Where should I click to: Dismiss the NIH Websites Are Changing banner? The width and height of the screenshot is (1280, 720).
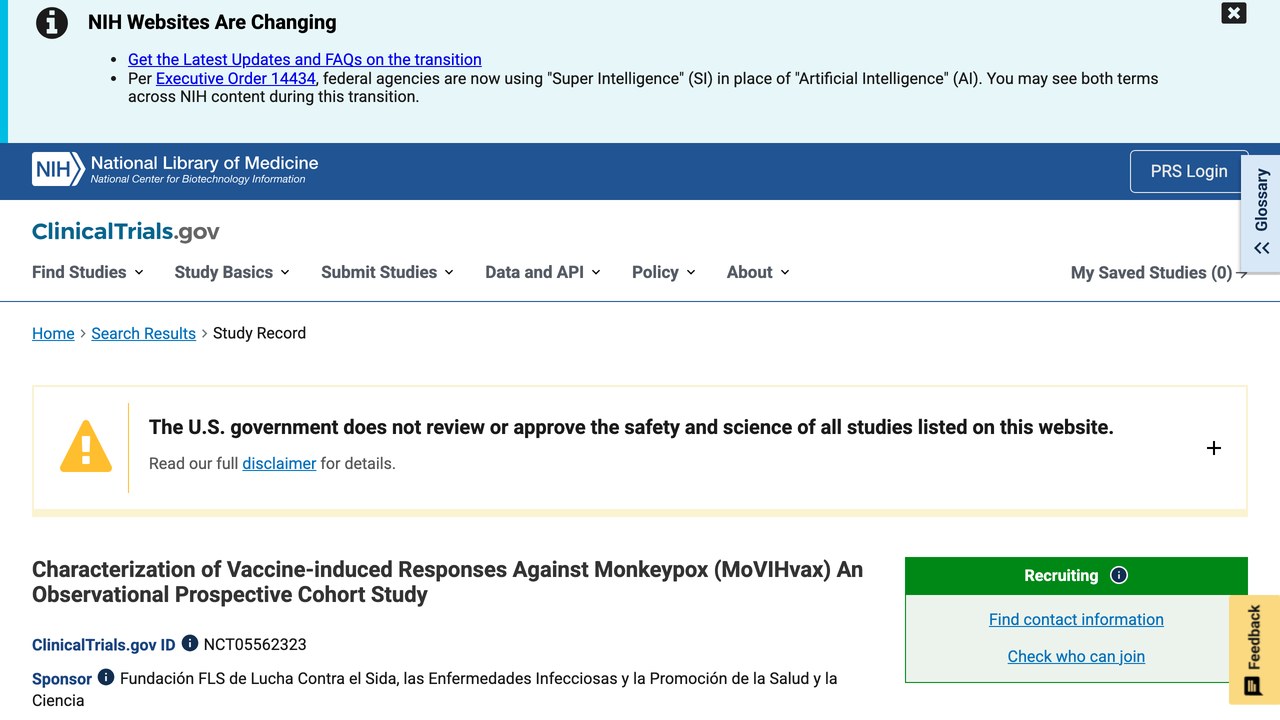tap(1234, 13)
